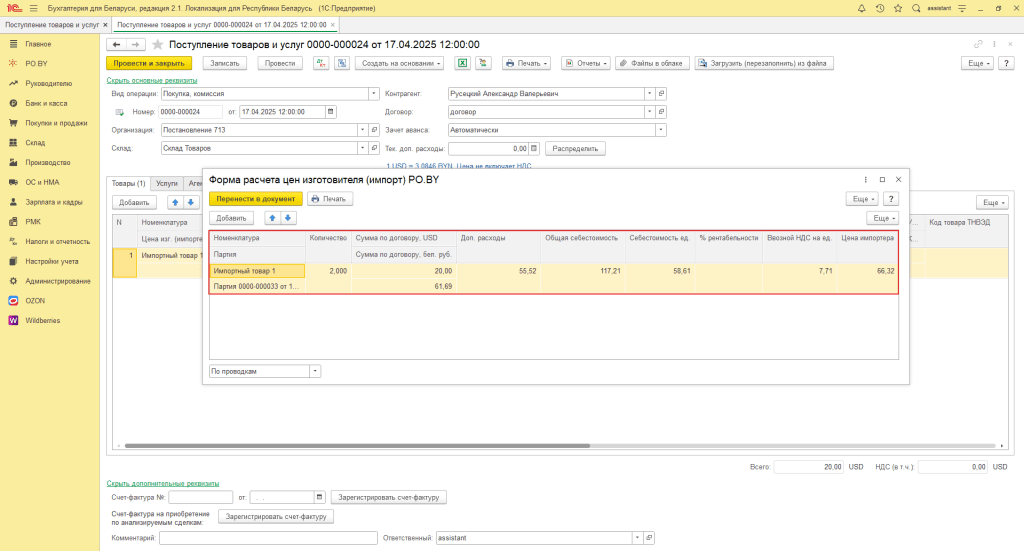Click Загрузить (перезаполнить) из файла button
This screenshot has width=1024, height=551.
pyautogui.click(x=763, y=63)
